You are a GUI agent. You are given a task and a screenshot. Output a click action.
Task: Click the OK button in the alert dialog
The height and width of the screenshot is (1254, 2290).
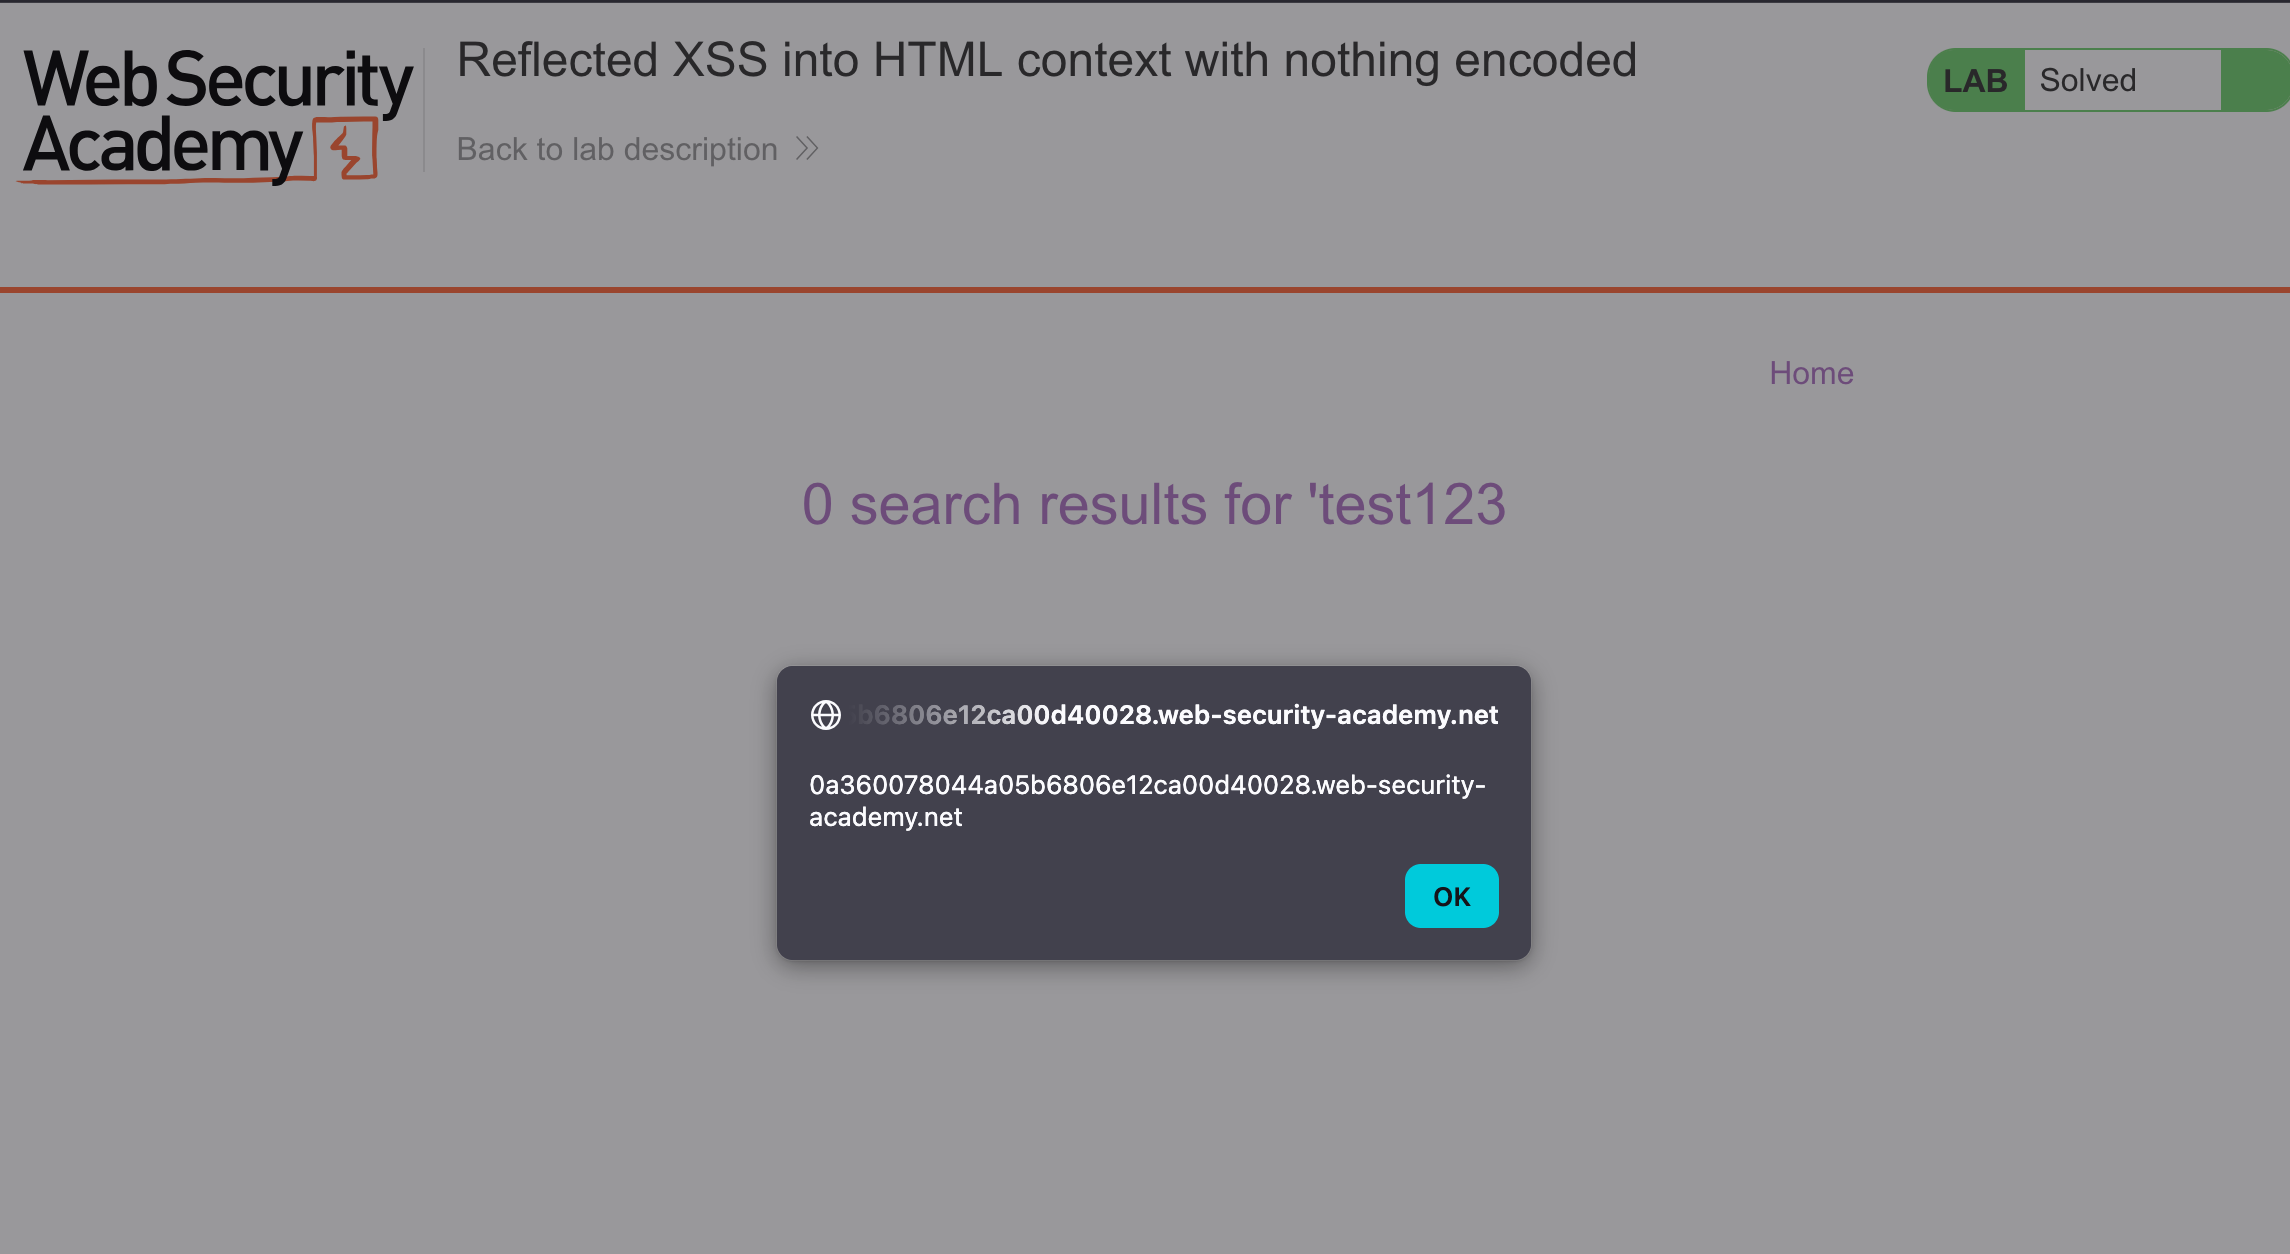tap(1451, 896)
